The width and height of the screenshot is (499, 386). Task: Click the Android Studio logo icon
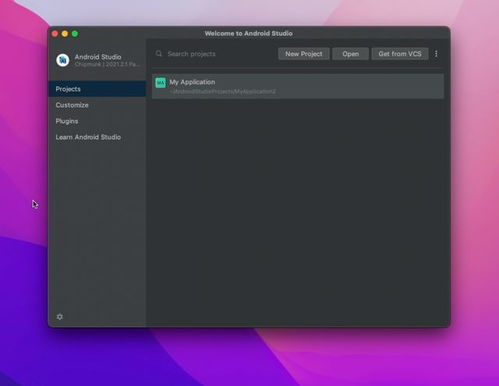point(62,60)
